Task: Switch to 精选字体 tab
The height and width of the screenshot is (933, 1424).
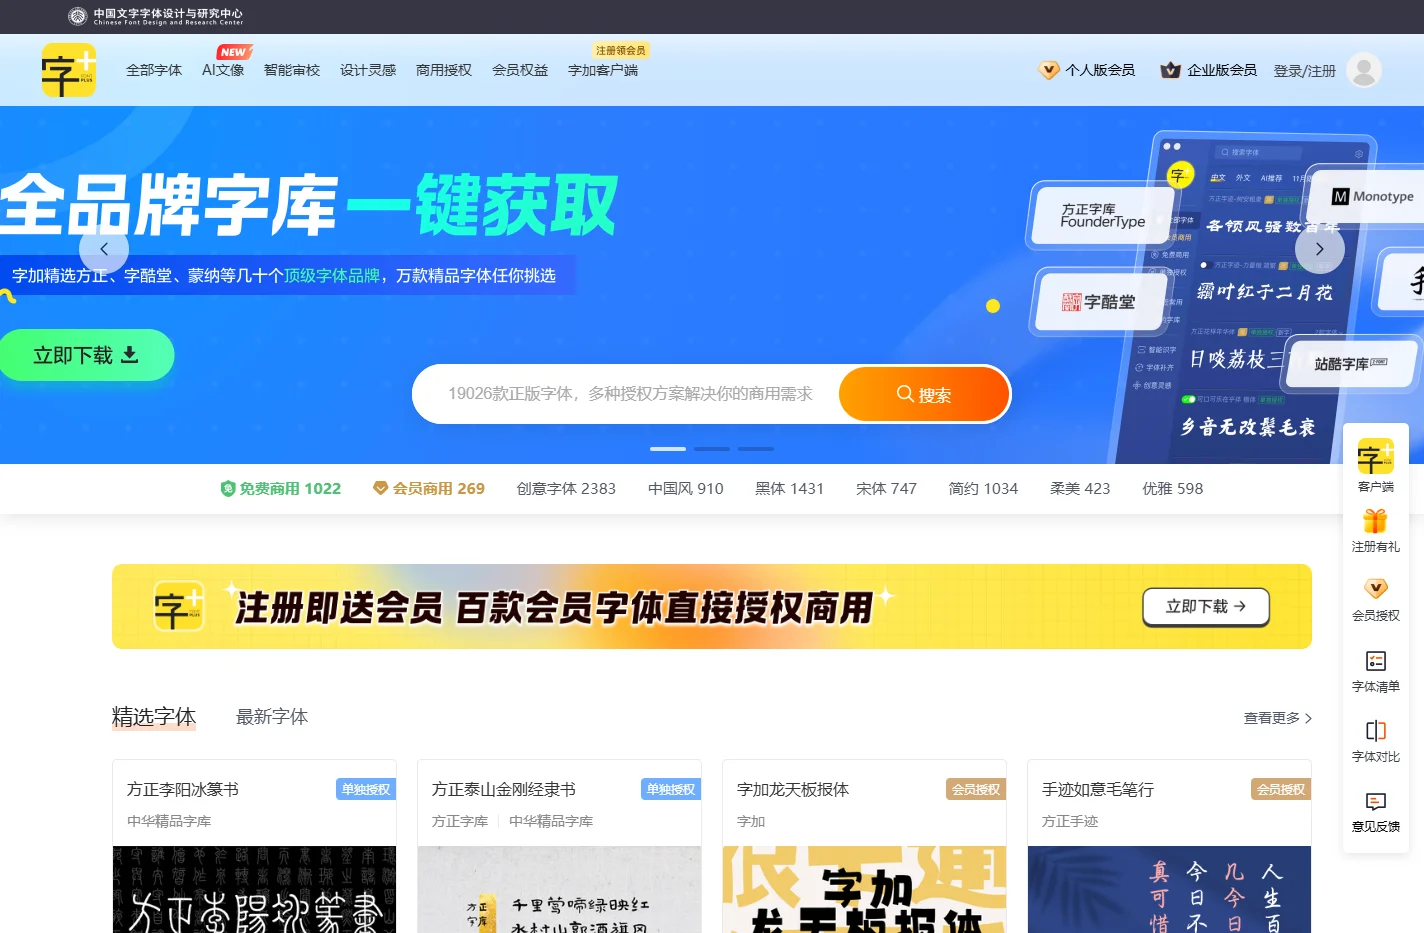Action: click(154, 717)
